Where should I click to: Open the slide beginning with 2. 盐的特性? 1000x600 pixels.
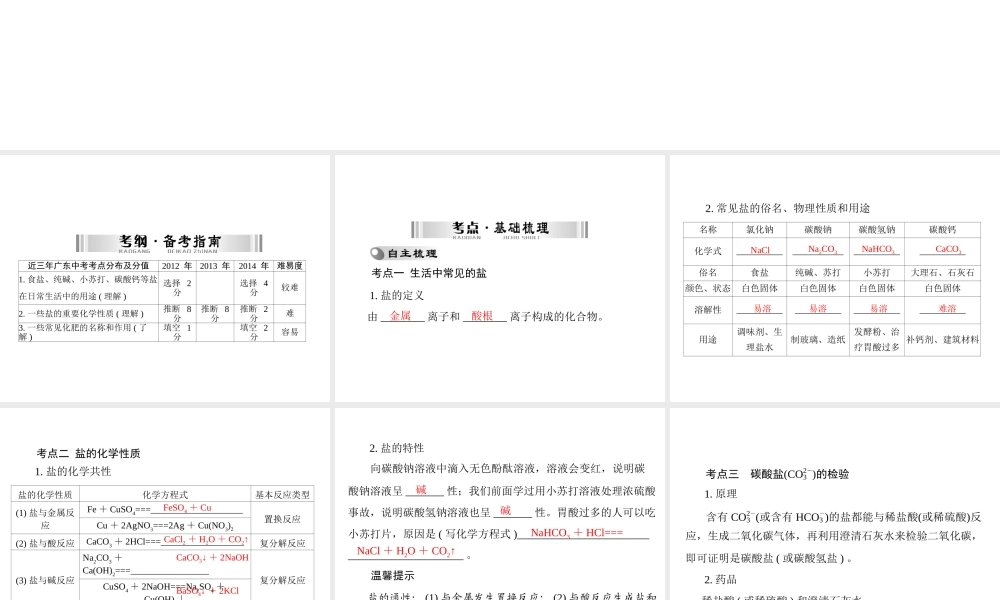(x=499, y=504)
